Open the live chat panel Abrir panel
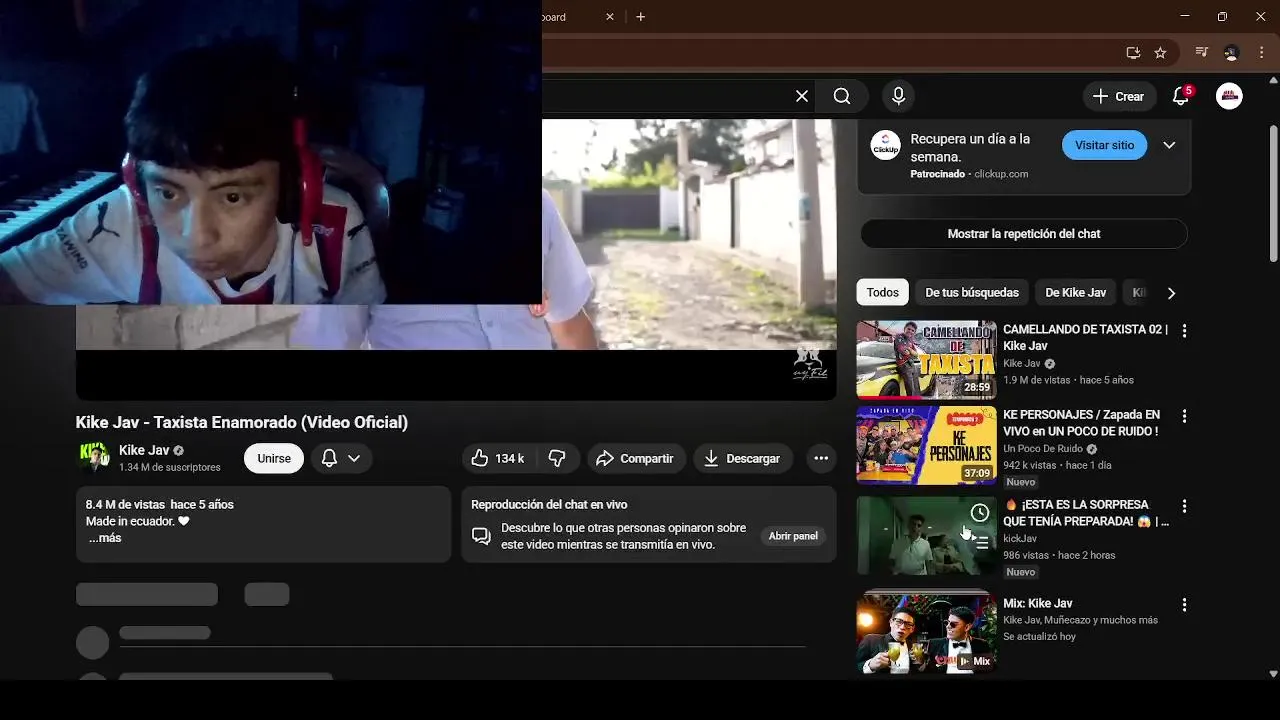This screenshot has height=720, width=1280. click(x=793, y=536)
